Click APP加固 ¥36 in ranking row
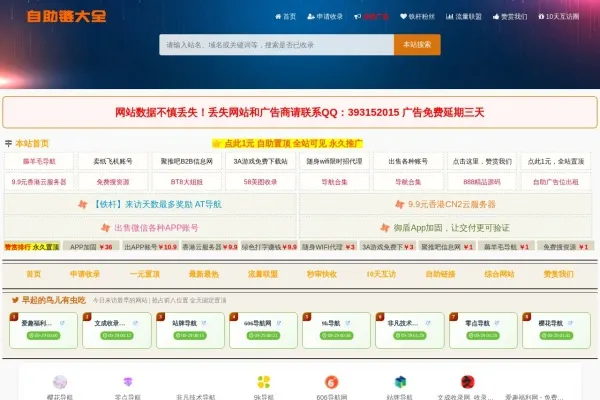The width and height of the screenshot is (600, 400). point(91,247)
